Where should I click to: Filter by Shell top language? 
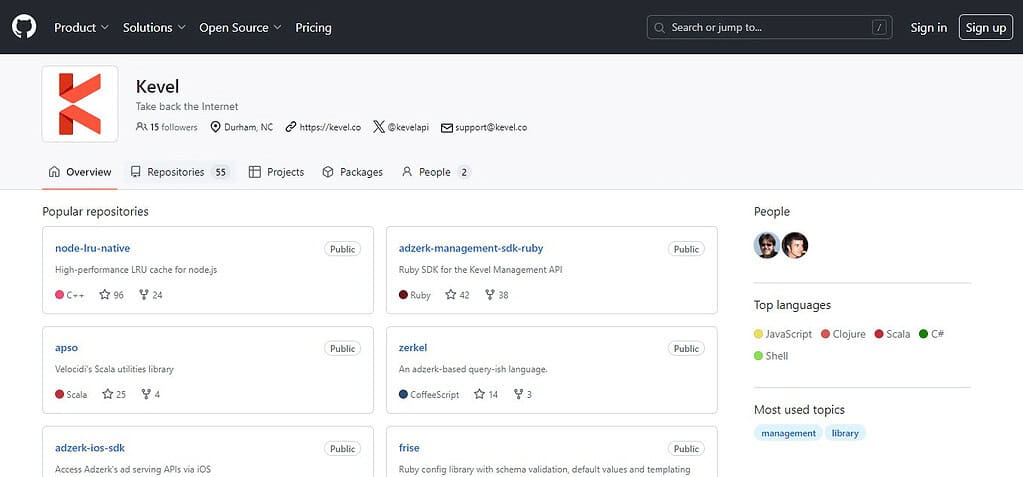tap(771, 356)
